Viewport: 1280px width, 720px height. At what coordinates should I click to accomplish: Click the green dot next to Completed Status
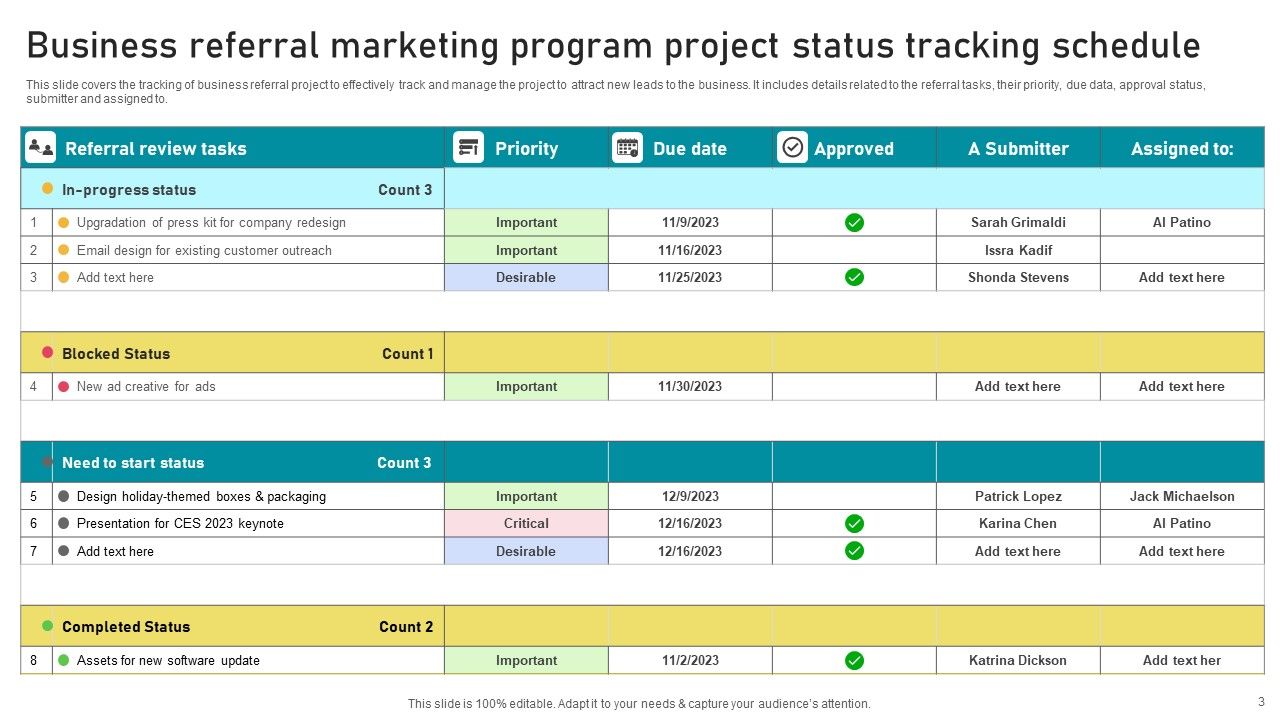click(x=48, y=626)
